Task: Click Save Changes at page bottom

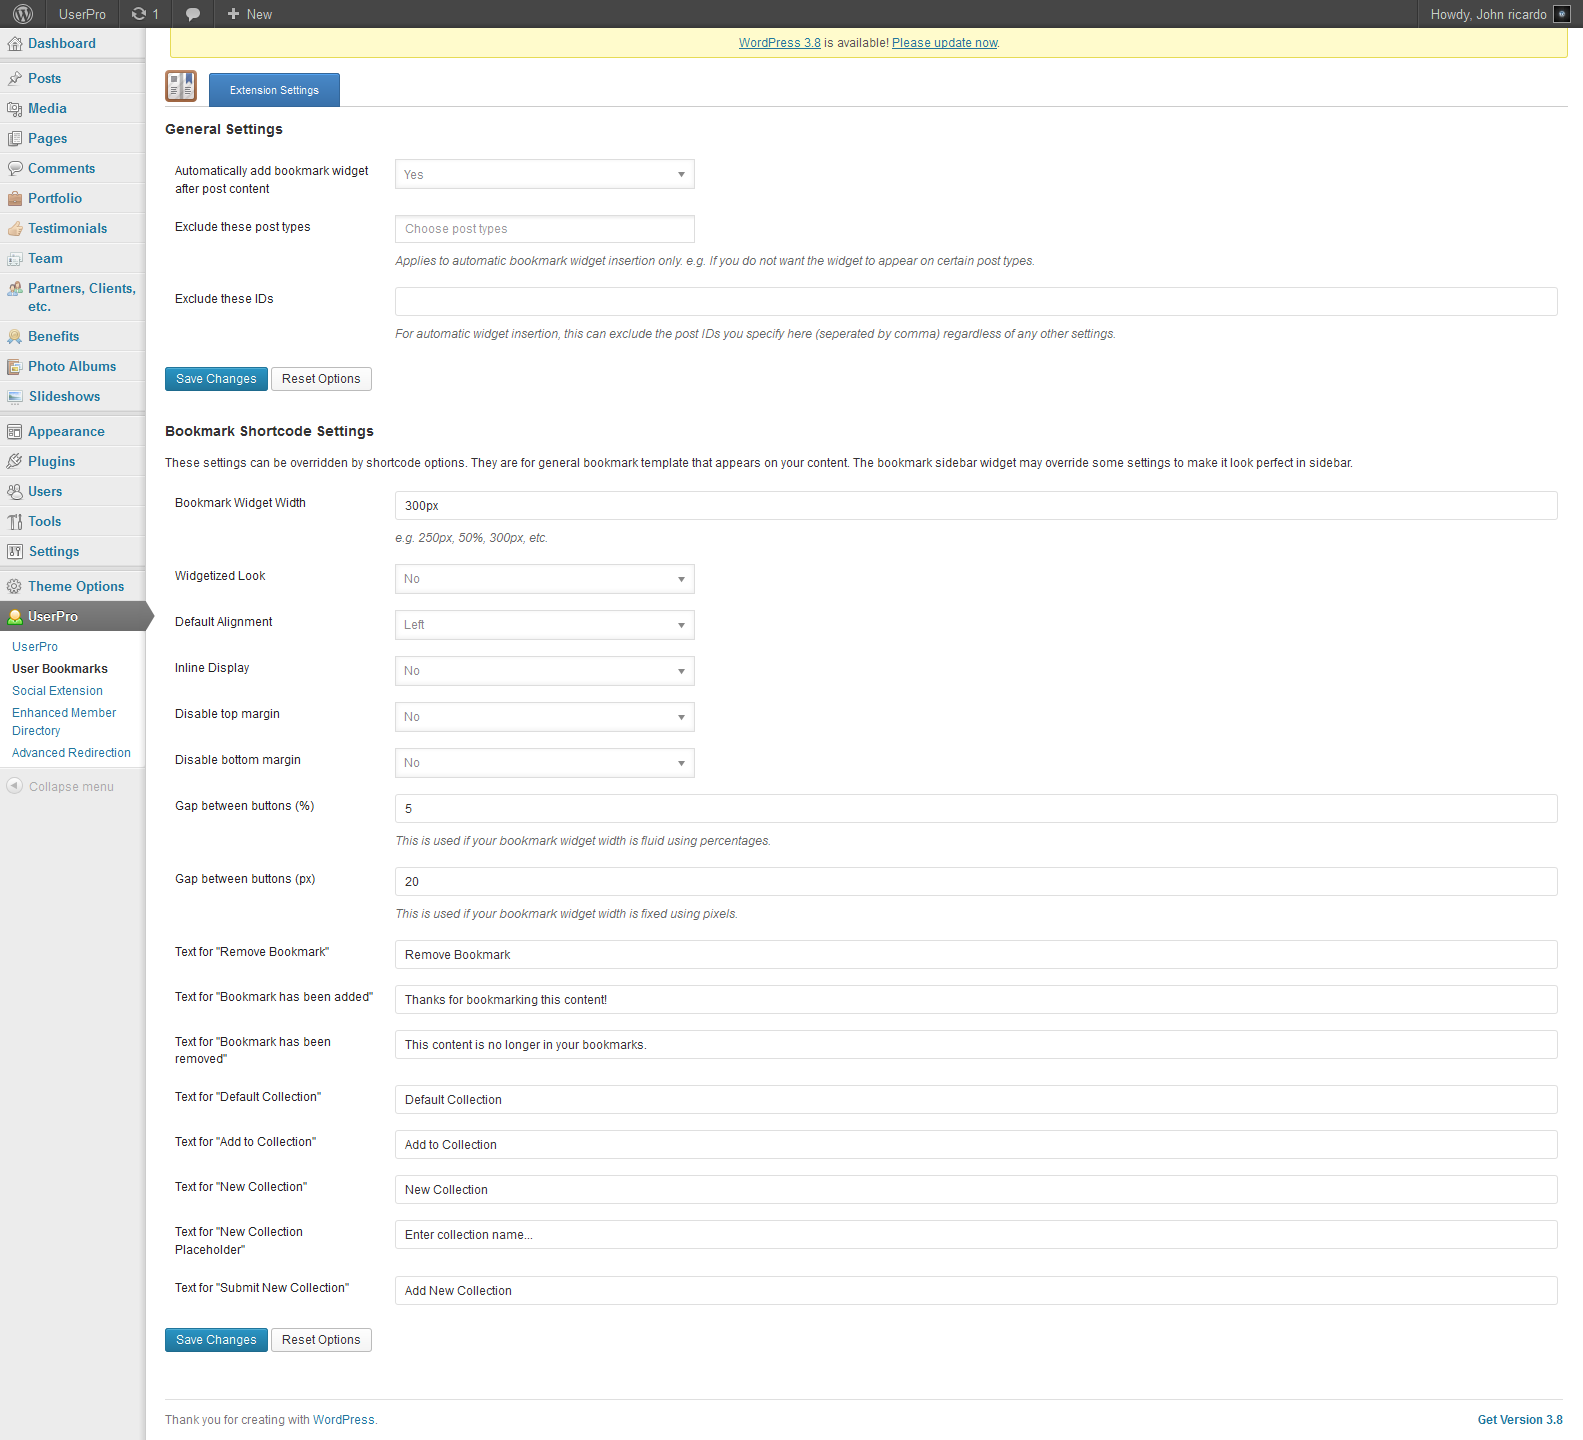Action: coord(216,1340)
